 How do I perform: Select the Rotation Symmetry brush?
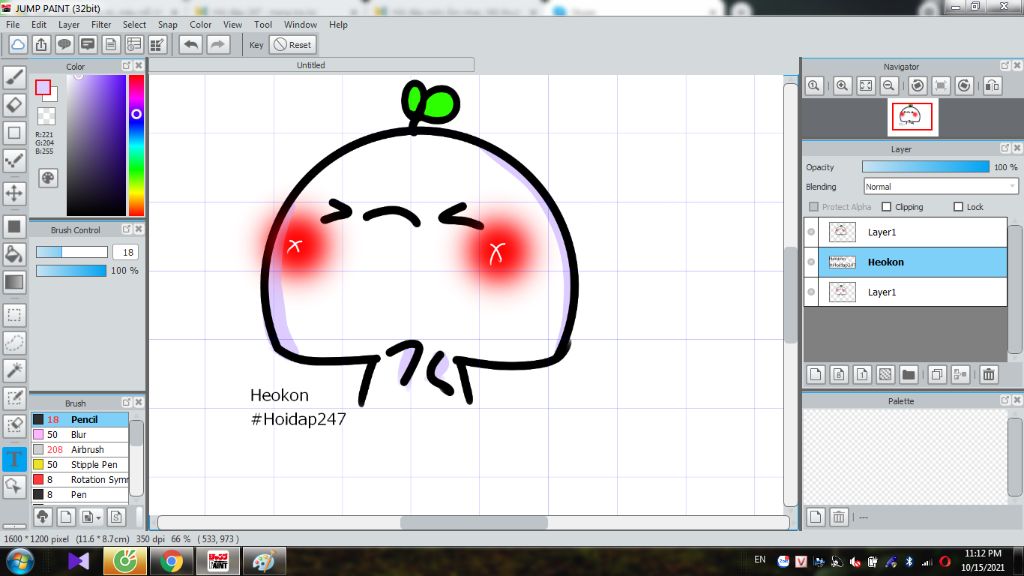[80, 479]
